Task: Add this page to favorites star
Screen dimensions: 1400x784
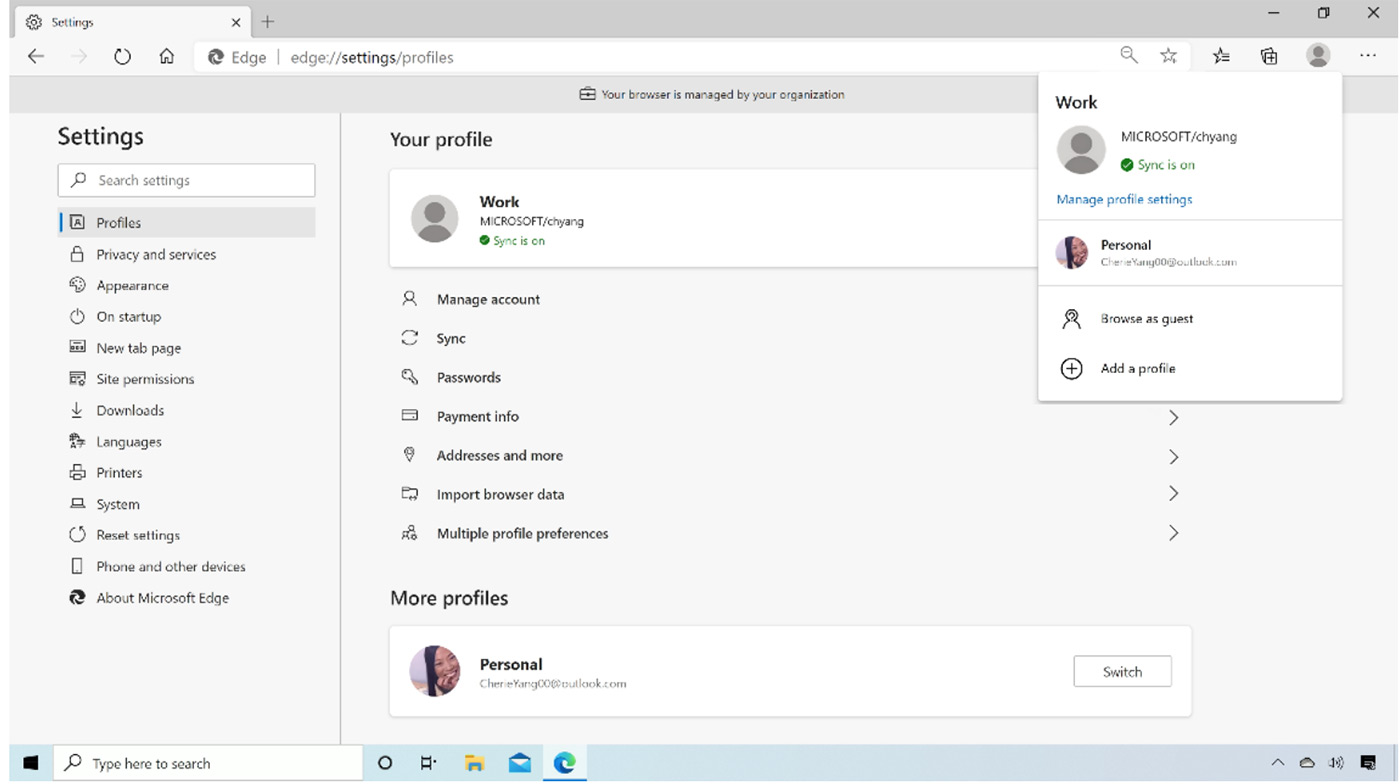Action: [1168, 57]
